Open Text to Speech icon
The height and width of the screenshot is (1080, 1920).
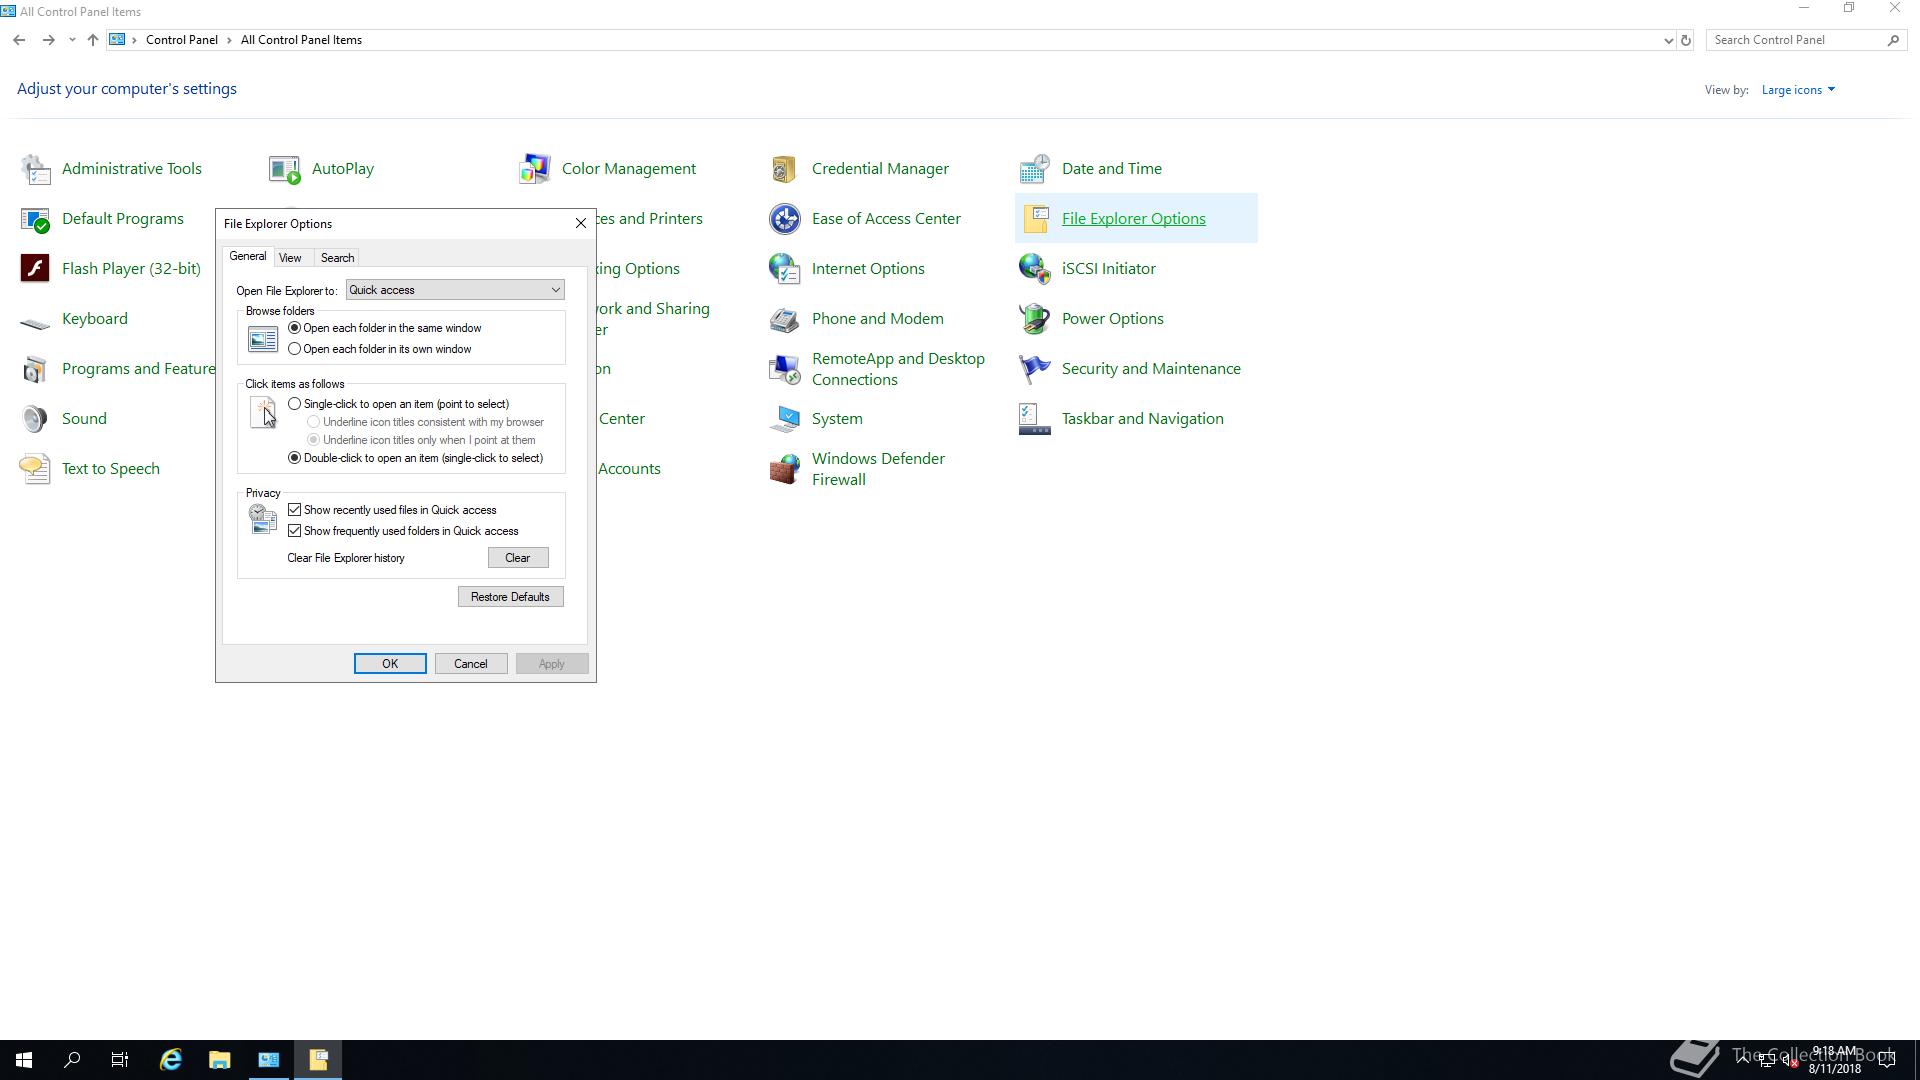35,469
